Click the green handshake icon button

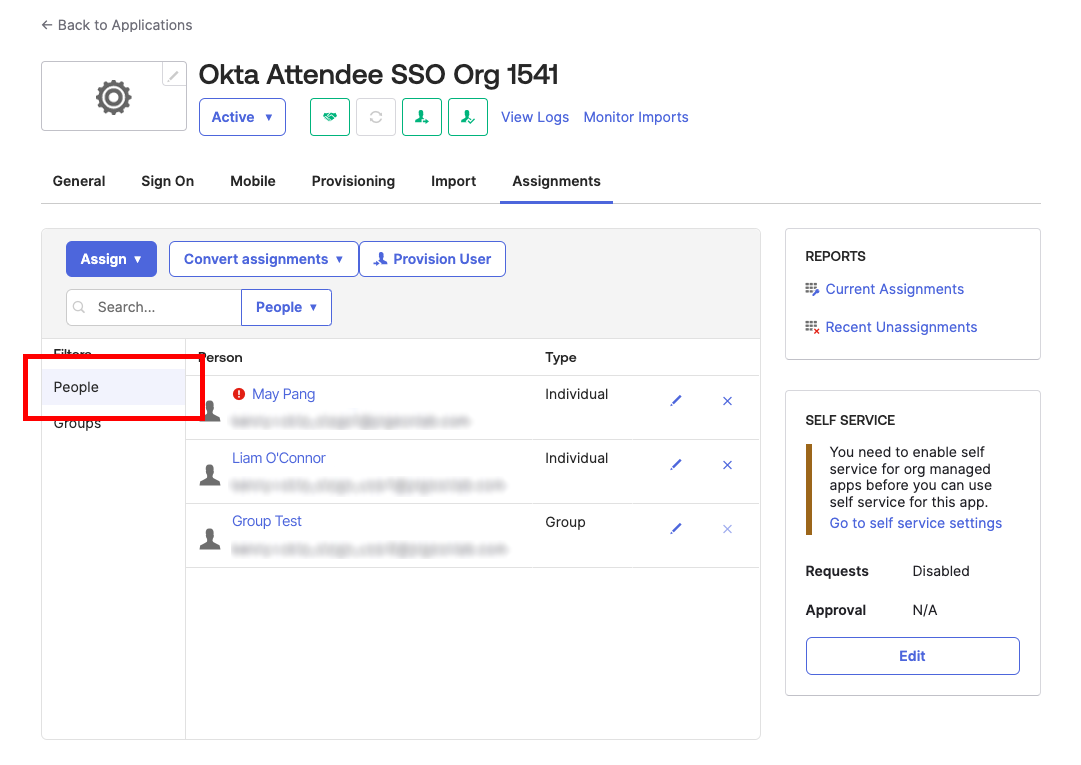(330, 117)
